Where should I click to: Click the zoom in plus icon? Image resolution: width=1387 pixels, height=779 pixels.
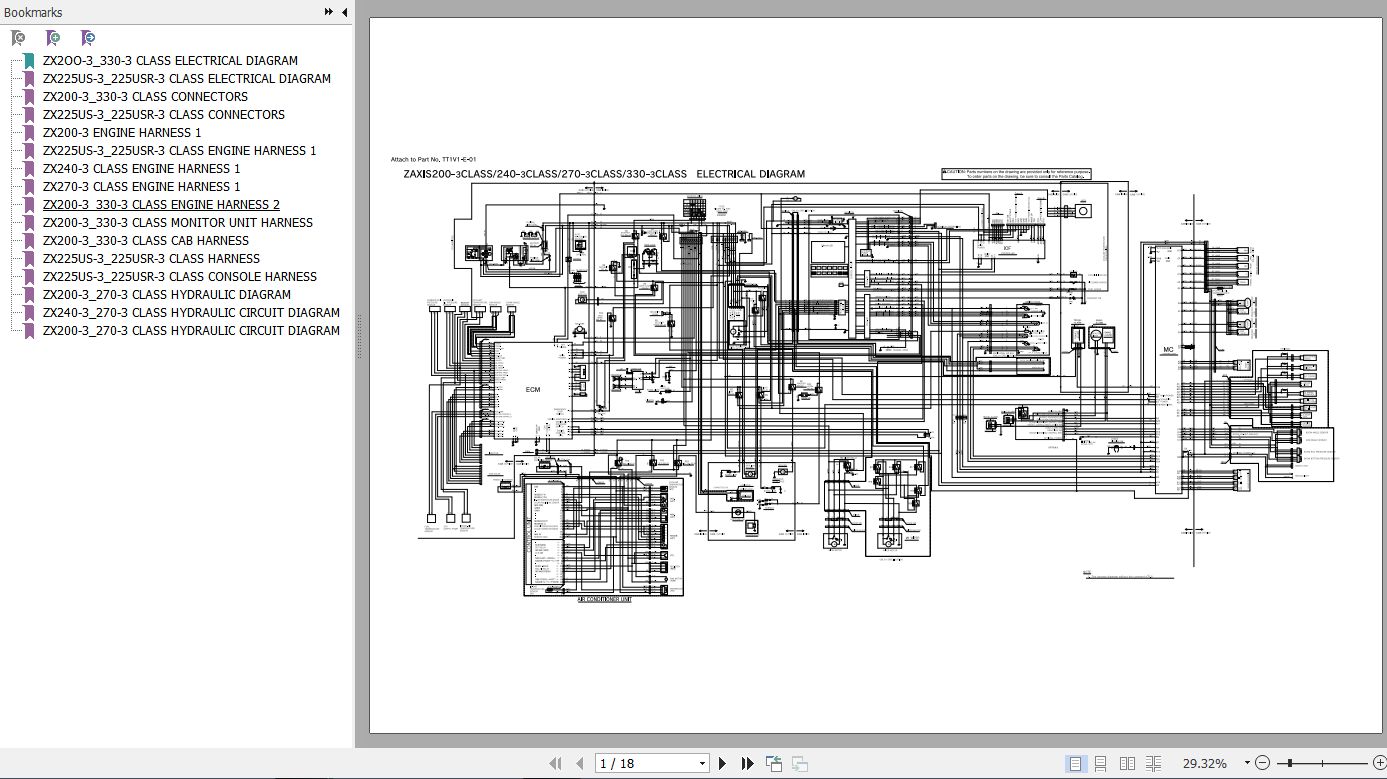click(x=1380, y=763)
